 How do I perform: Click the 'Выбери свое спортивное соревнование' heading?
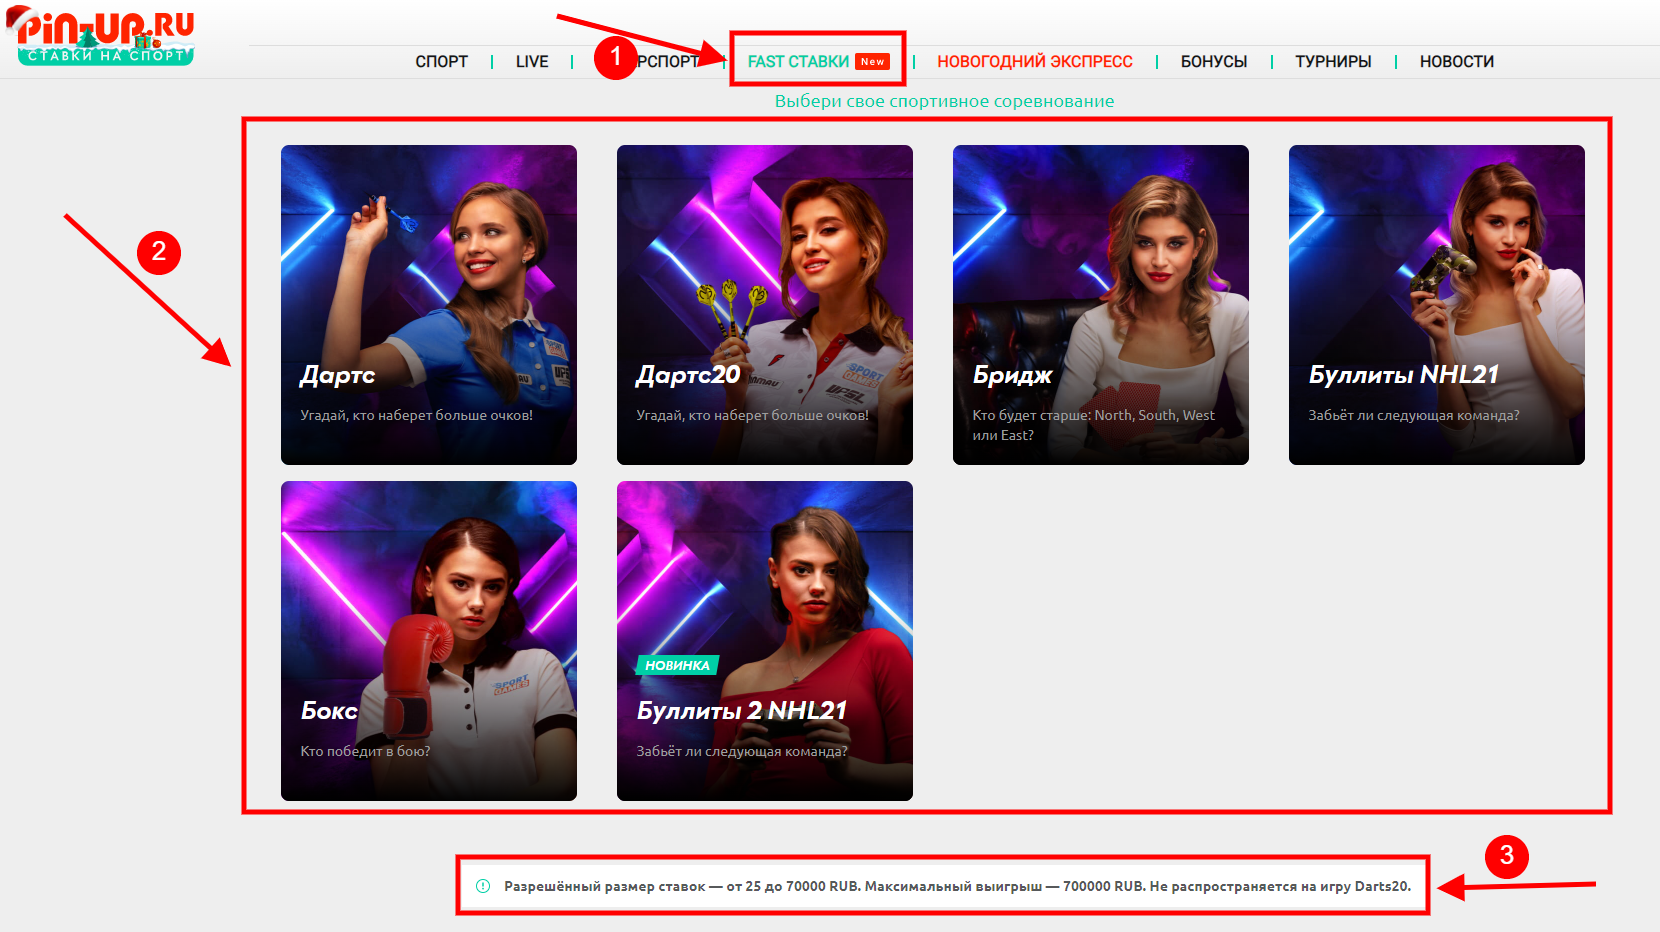[x=944, y=101]
